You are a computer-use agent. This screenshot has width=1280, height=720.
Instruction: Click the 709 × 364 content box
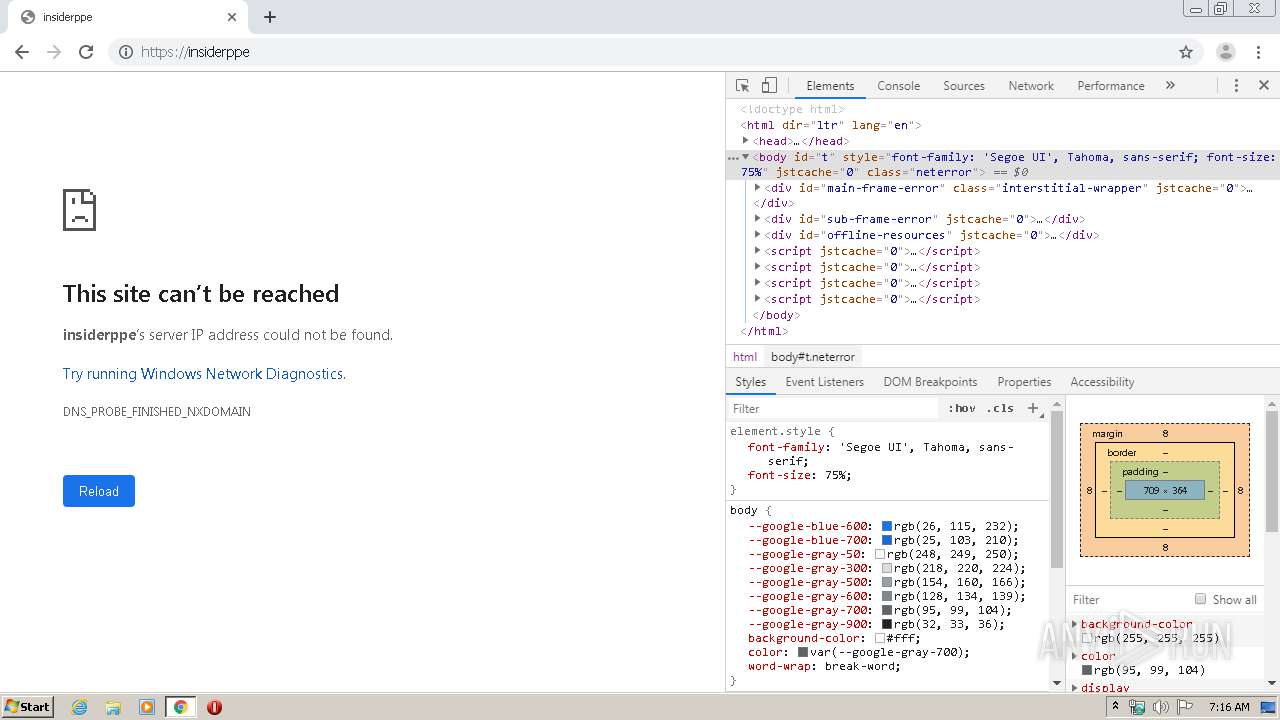click(1165, 490)
